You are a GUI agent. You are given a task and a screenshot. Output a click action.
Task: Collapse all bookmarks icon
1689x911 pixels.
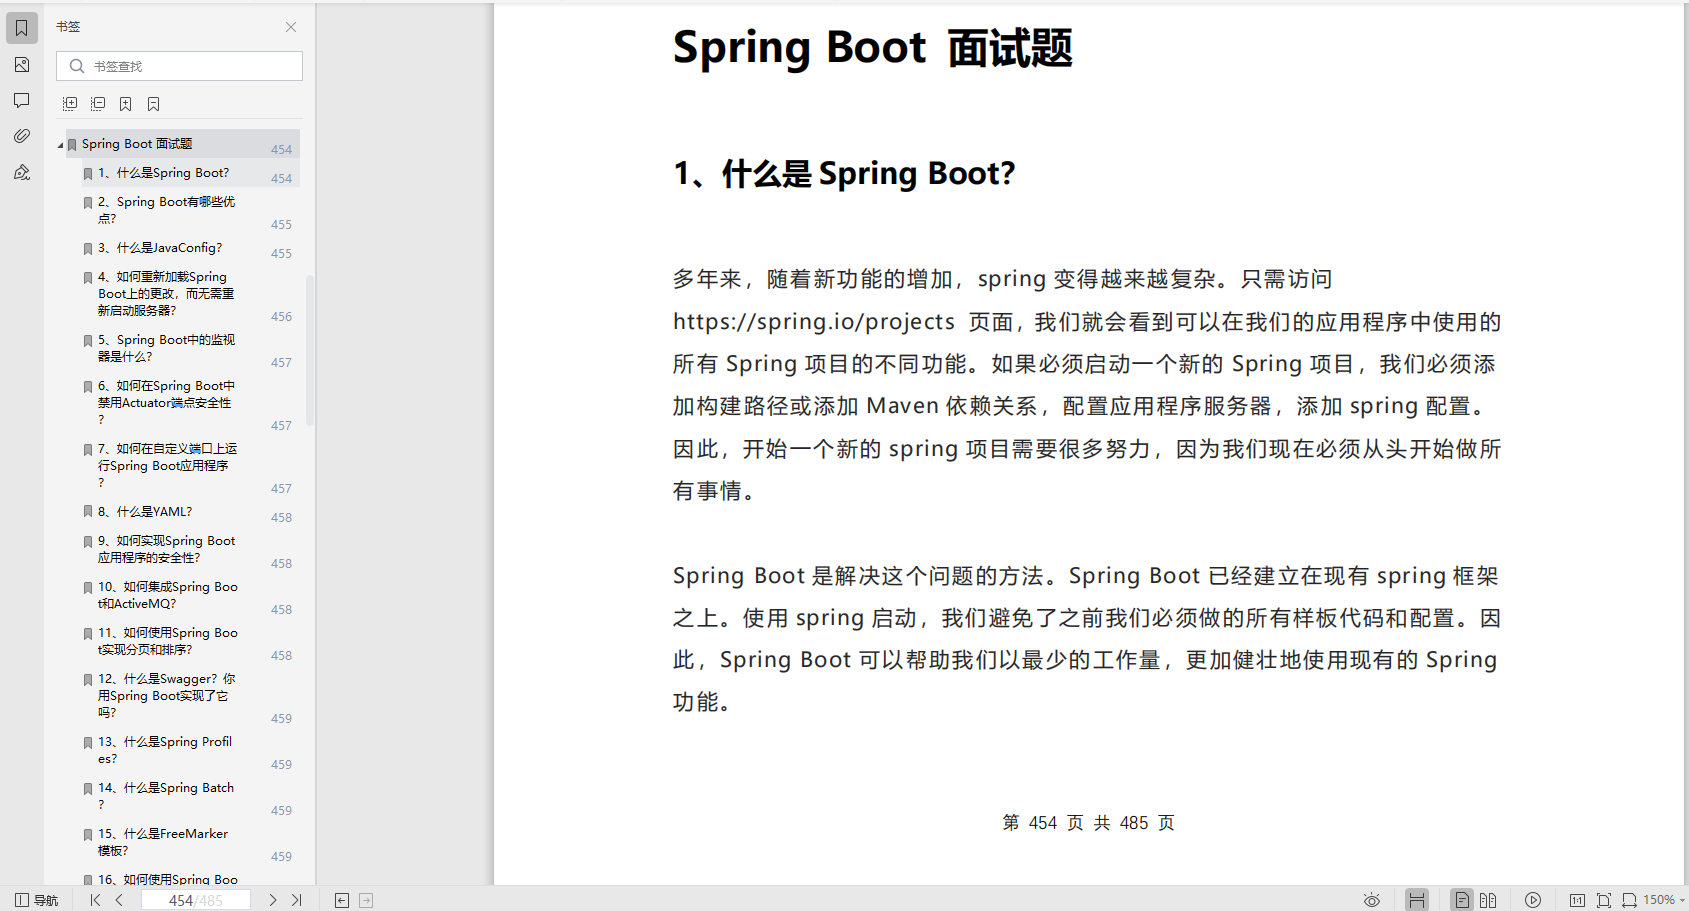pos(98,104)
